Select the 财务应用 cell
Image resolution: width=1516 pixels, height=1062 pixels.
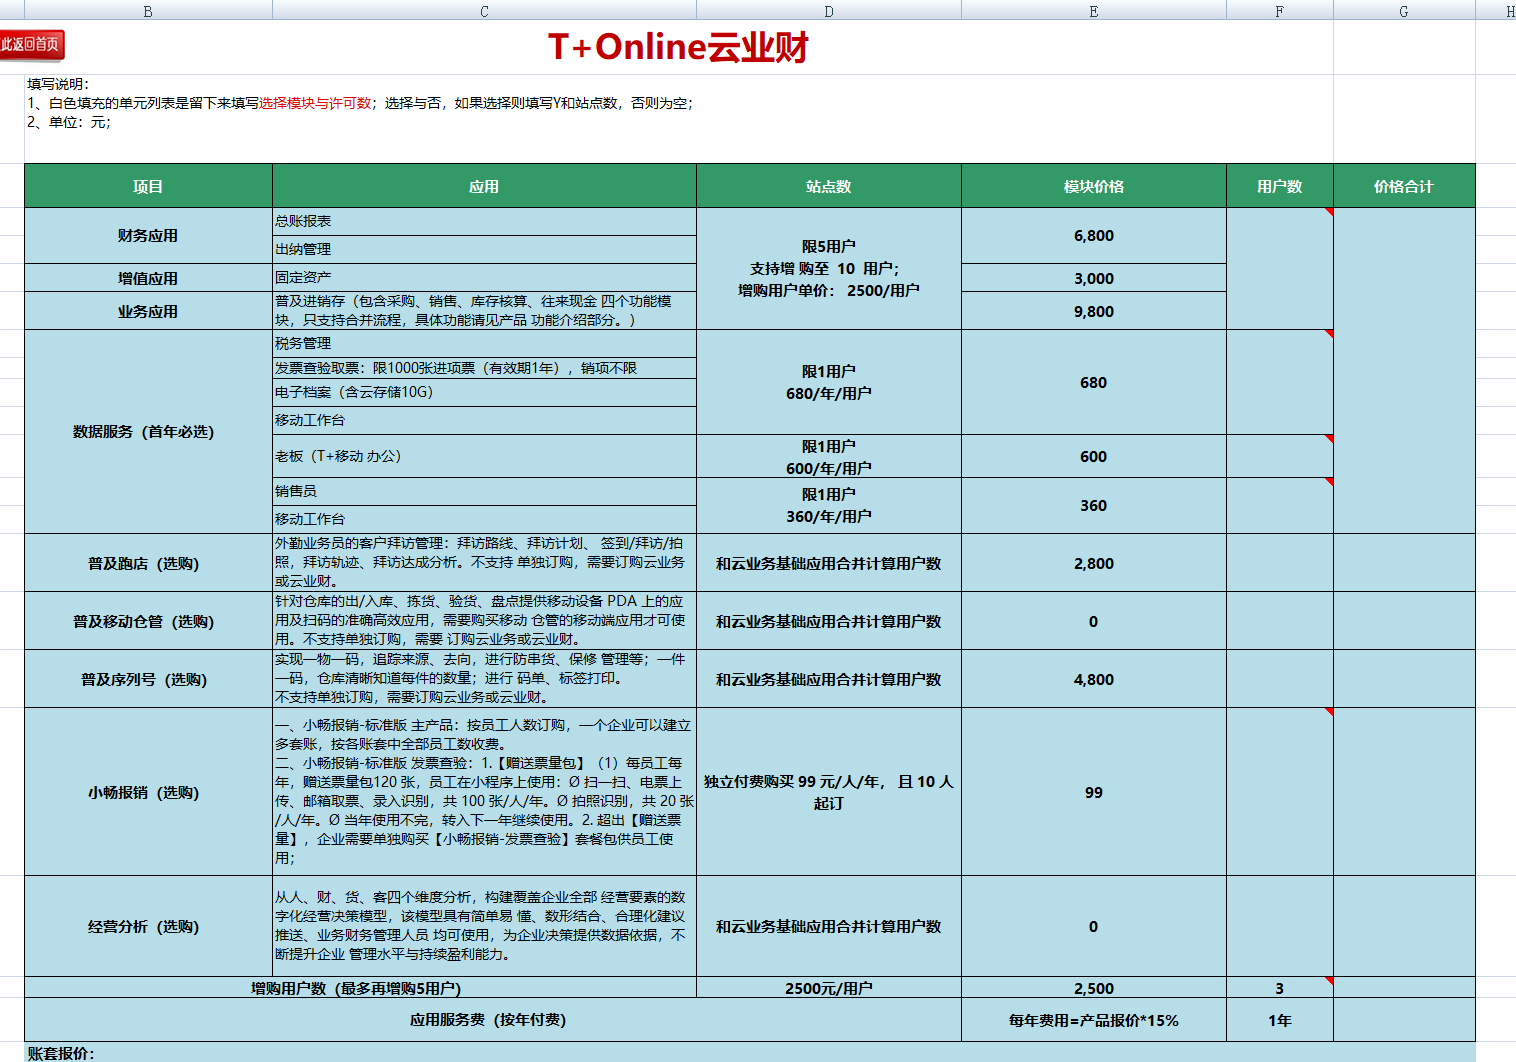[x=148, y=236]
